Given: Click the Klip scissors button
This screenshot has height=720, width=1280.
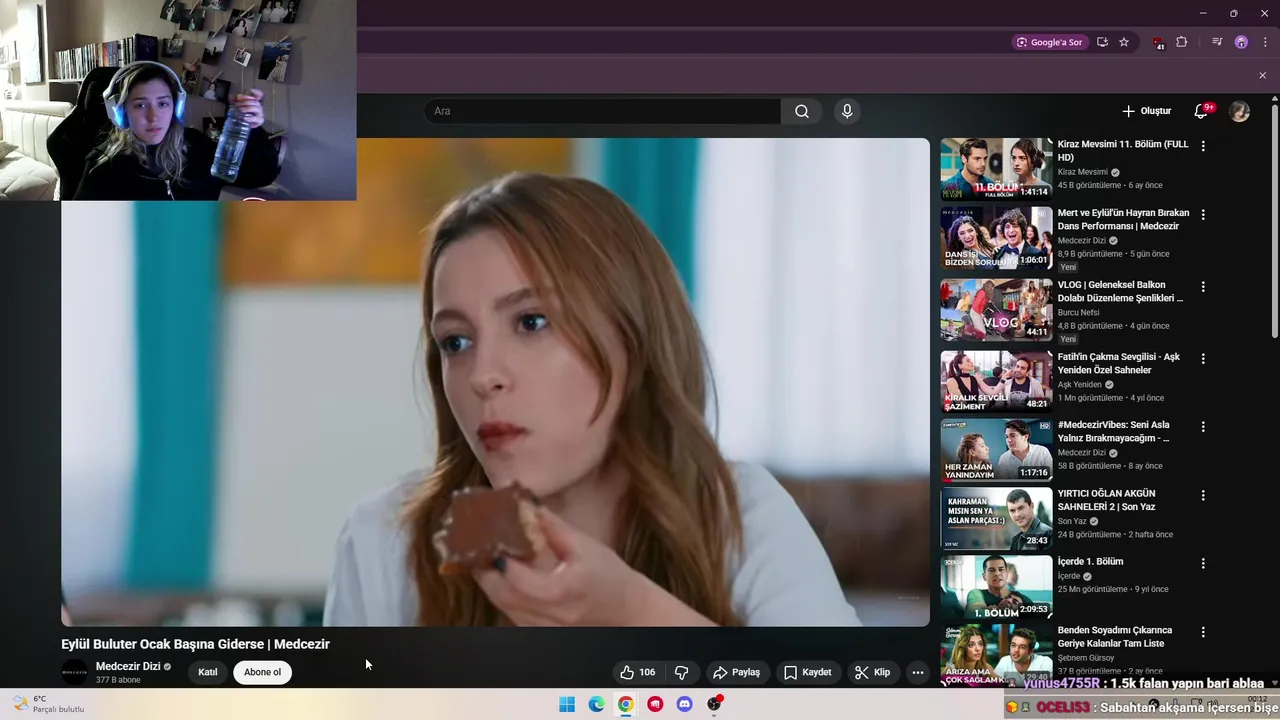Looking at the screenshot, I should pyautogui.click(x=872, y=672).
